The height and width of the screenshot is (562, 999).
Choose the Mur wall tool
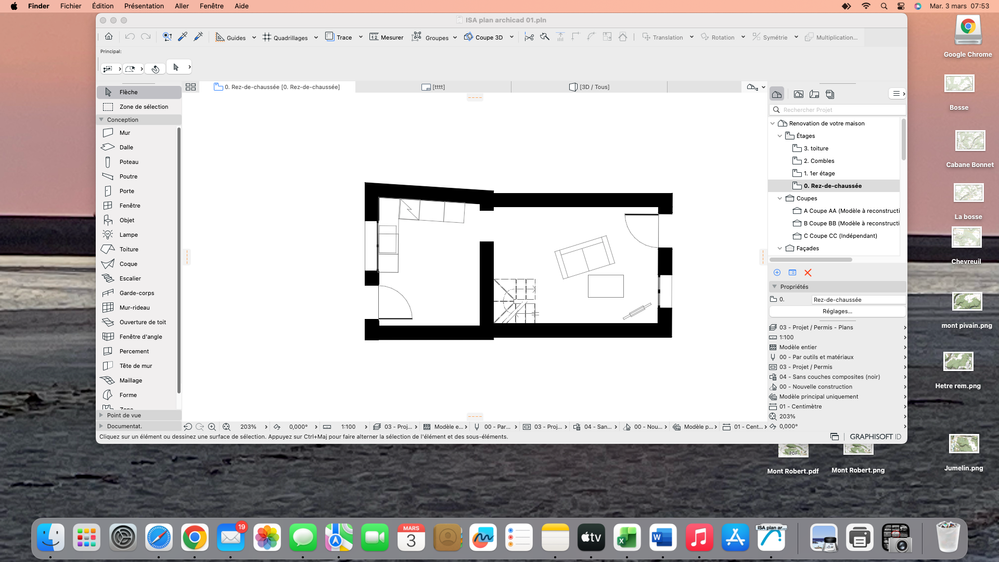139,133
